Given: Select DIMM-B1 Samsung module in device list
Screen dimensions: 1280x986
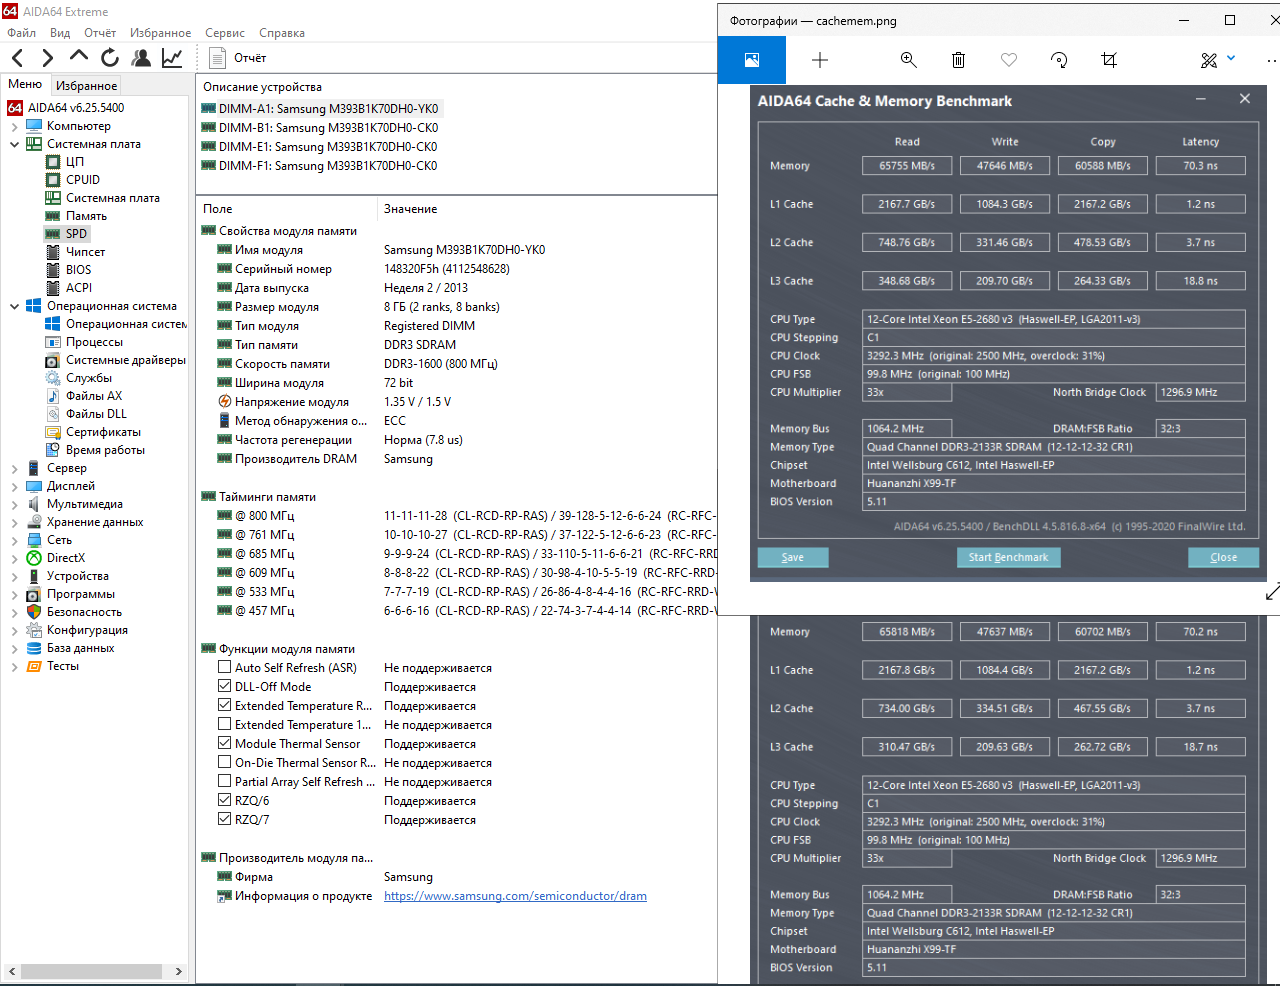Looking at the screenshot, I should pos(320,128).
